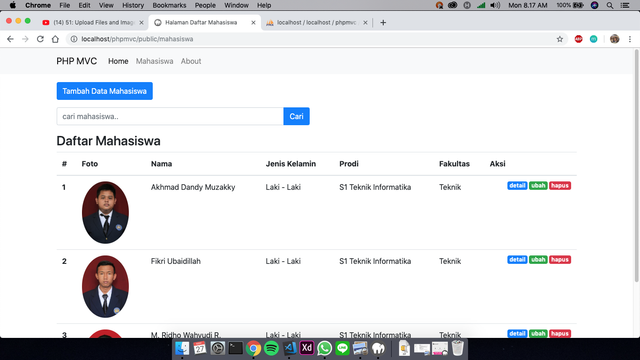Switch to Visual Studio Code in dock
640x360 pixels.
coord(289,348)
